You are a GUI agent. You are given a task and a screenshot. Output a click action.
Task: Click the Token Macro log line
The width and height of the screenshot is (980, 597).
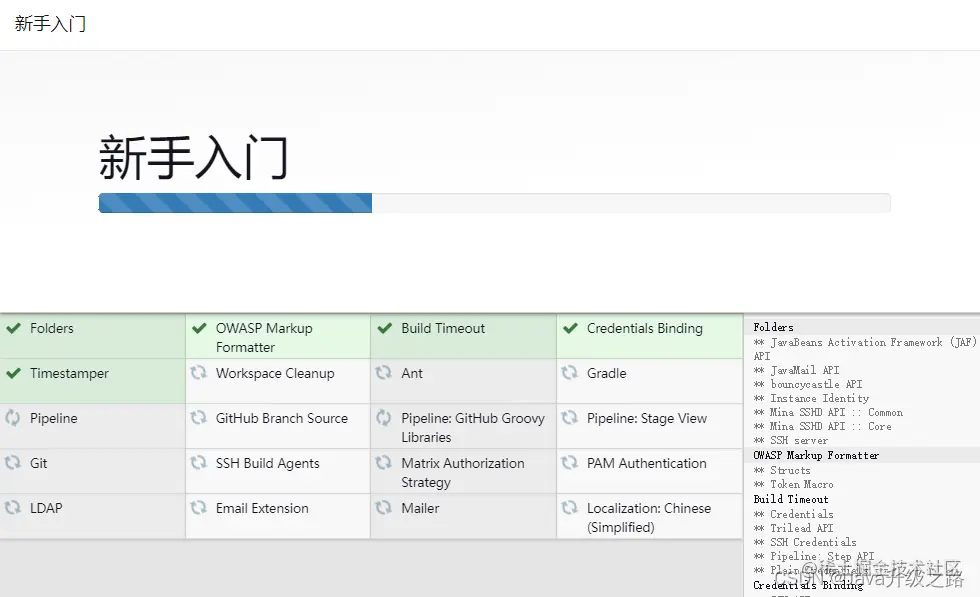pos(793,484)
